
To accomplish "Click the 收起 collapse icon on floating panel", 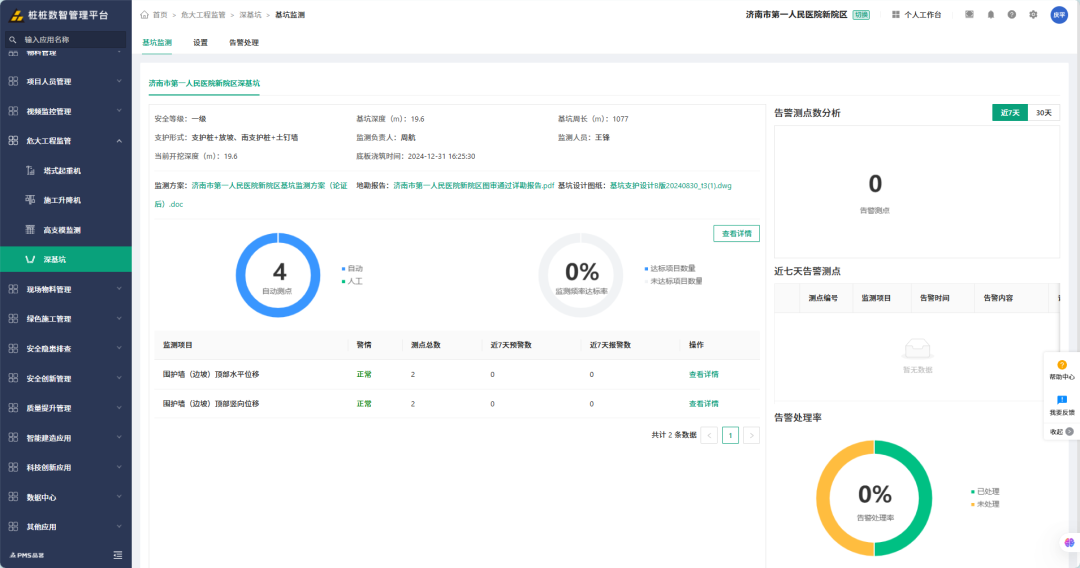I will pos(1070,432).
